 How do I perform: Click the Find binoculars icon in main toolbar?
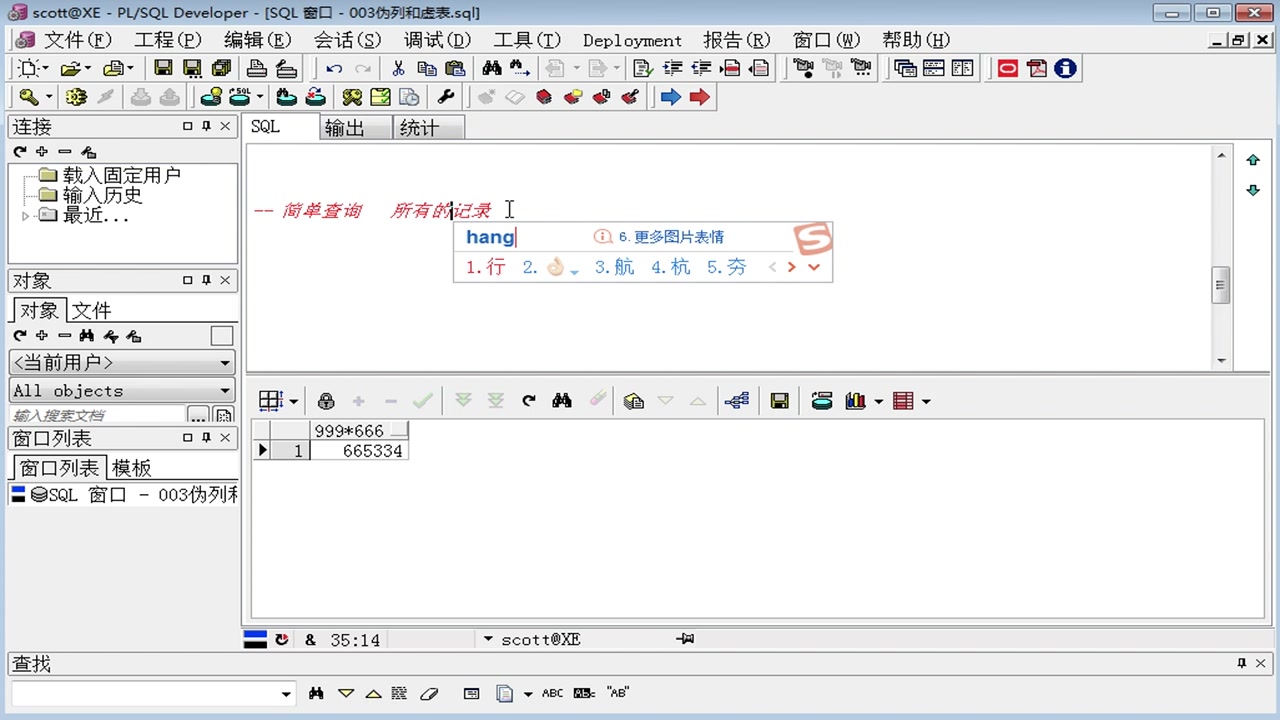point(491,68)
